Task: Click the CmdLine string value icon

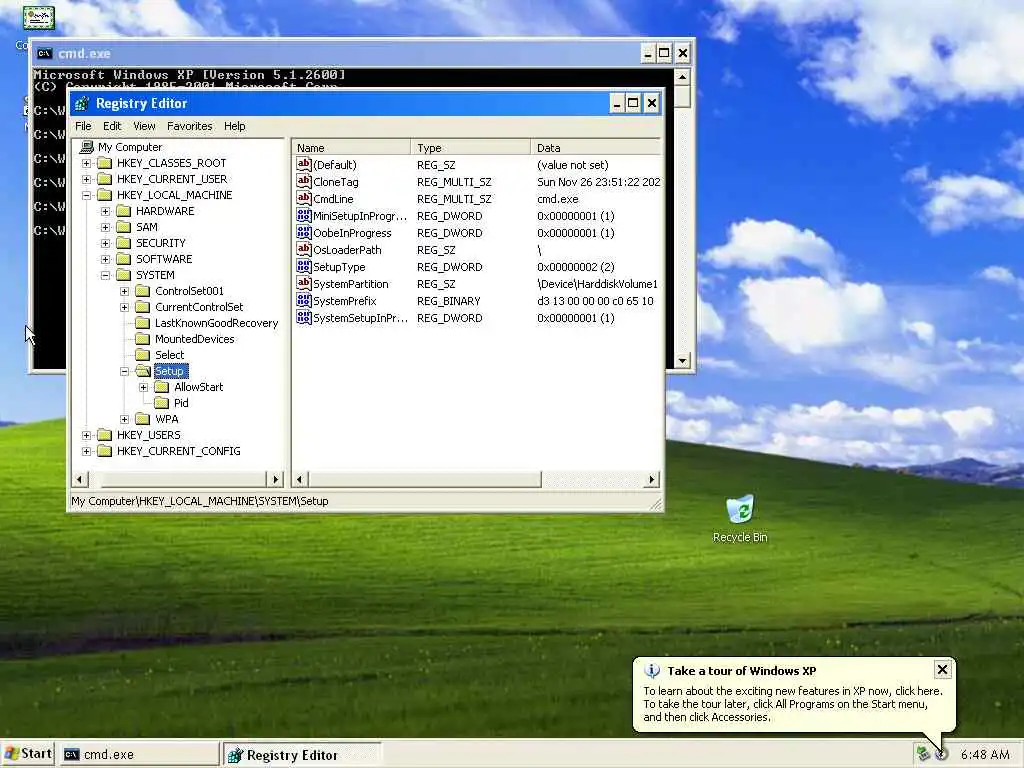Action: point(304,199)
